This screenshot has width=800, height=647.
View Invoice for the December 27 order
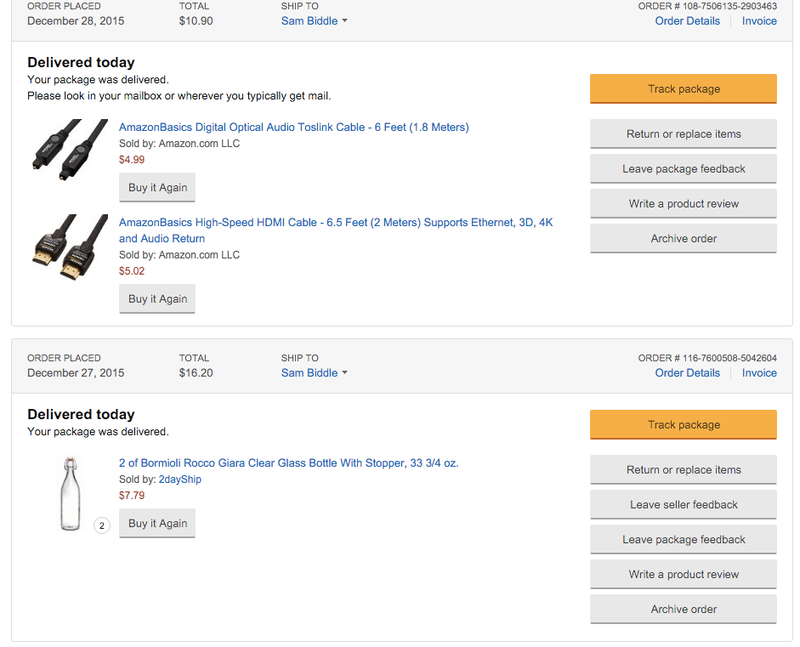pyautogui.click(x=759, y=373)
